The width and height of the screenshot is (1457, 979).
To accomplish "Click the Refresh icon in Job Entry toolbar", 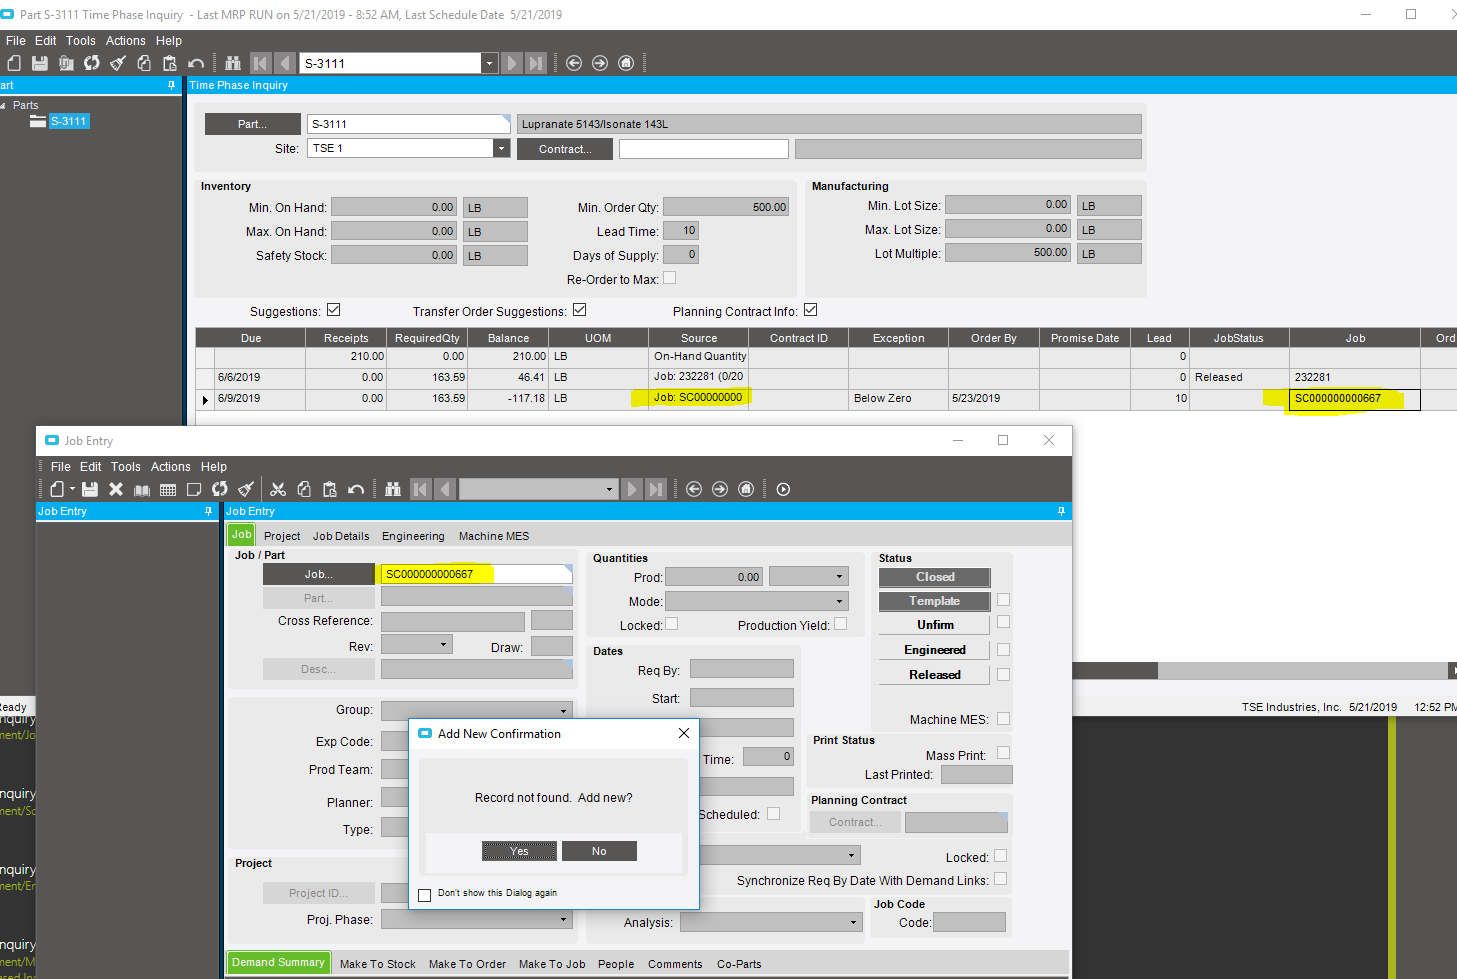I will [x=220, y=489].
